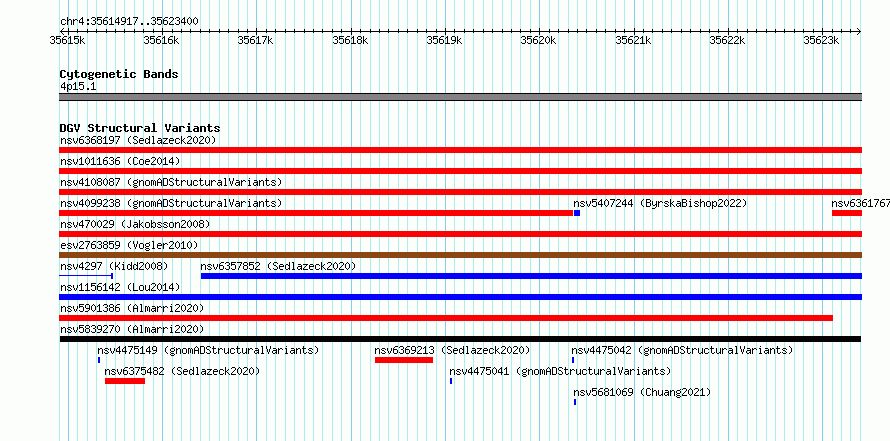Click the Cytogenetic Bands track title
890x441 pixels.
[119, 74]
